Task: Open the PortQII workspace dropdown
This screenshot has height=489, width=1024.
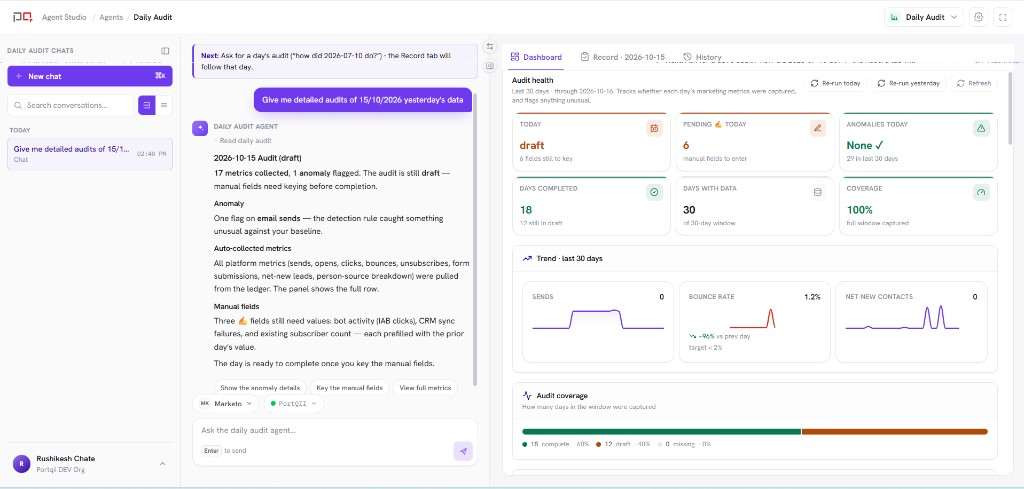Action: (293, 403)
